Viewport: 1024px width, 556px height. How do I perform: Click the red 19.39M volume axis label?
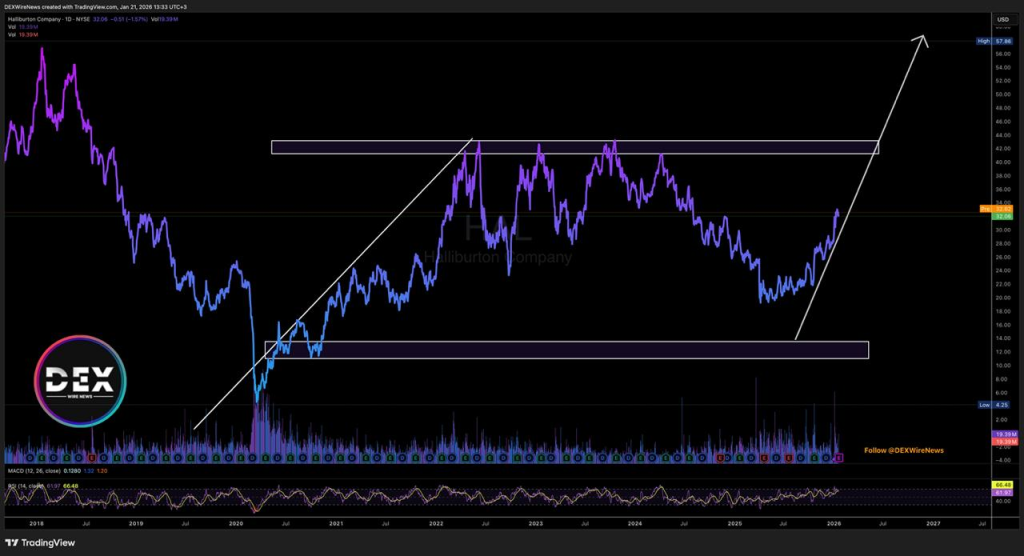[x=1004, y=442]
